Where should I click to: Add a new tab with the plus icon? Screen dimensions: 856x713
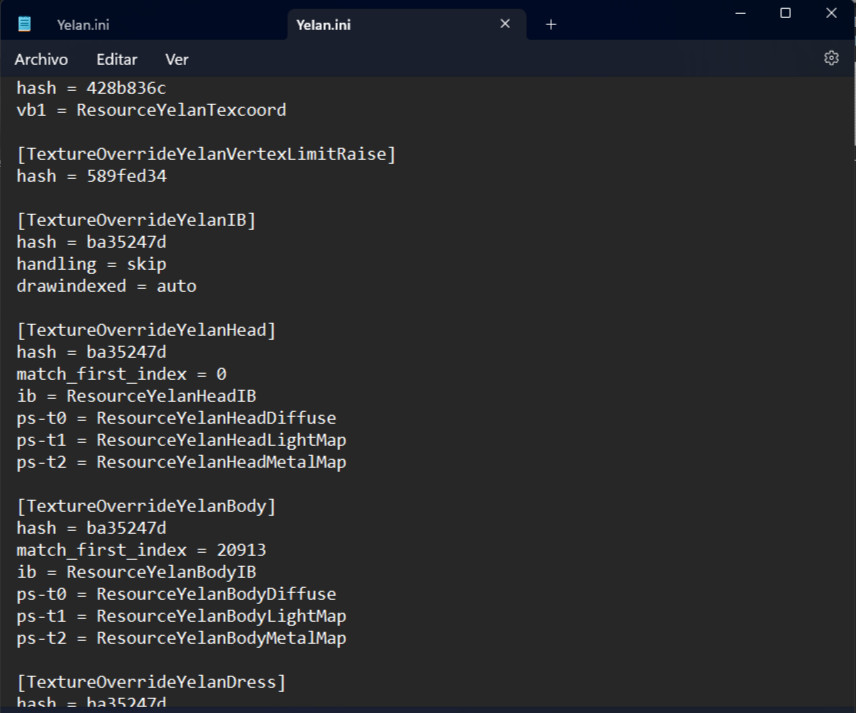click(551, 24)
